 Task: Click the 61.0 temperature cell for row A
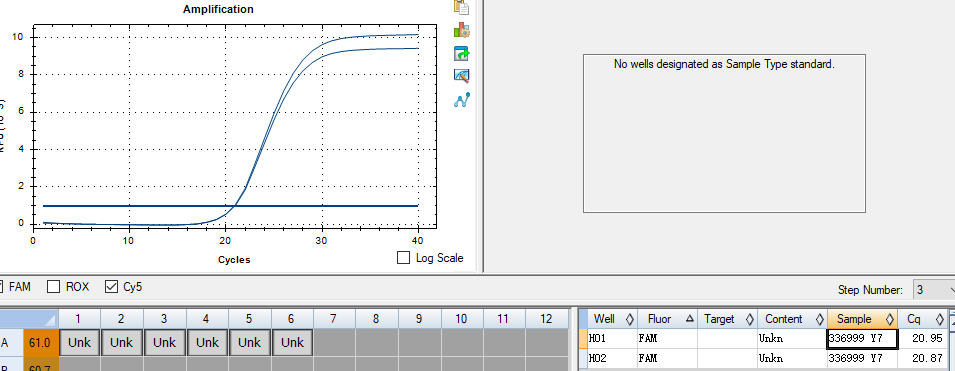41,342
